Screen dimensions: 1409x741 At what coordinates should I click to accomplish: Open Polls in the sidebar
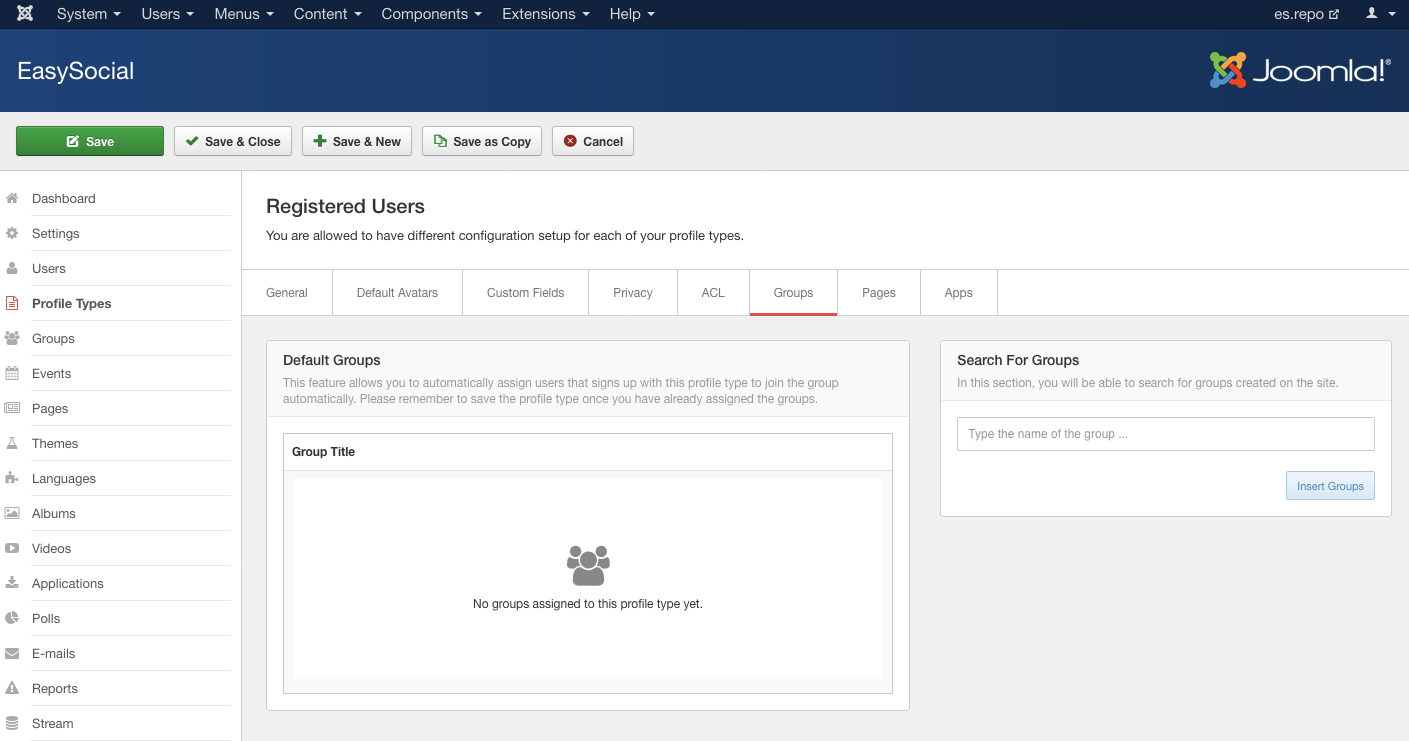tap(46, 618)
